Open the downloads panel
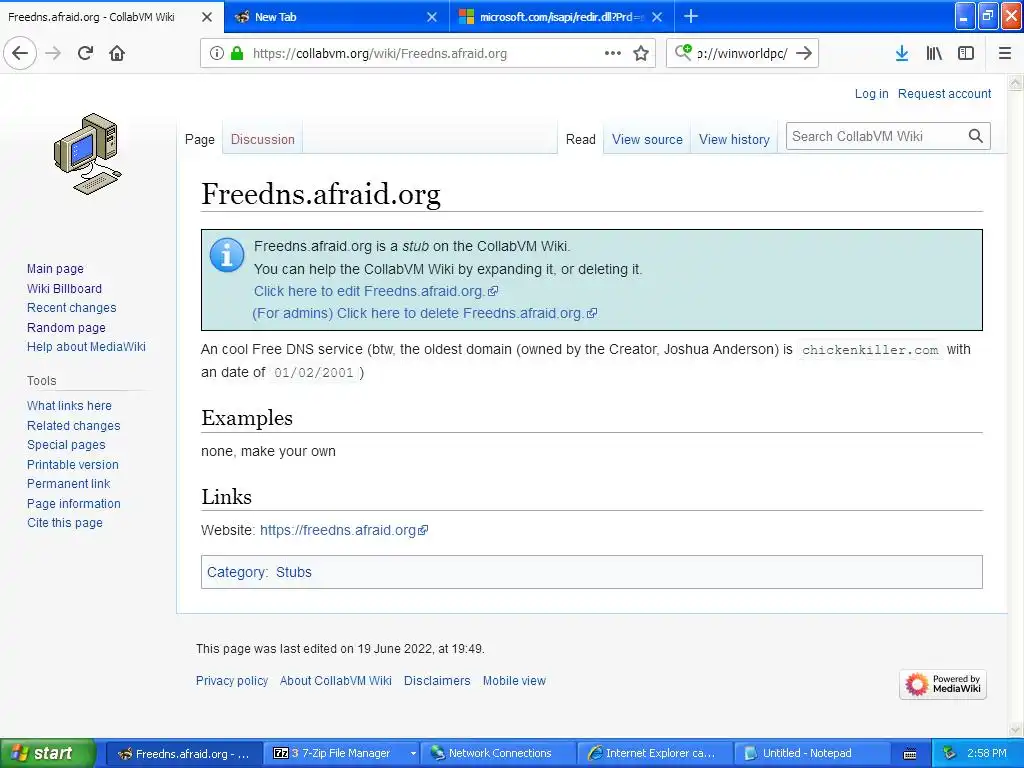Image resolution: width=1024 pixels, height=768 pixels. tap(902, 54)
